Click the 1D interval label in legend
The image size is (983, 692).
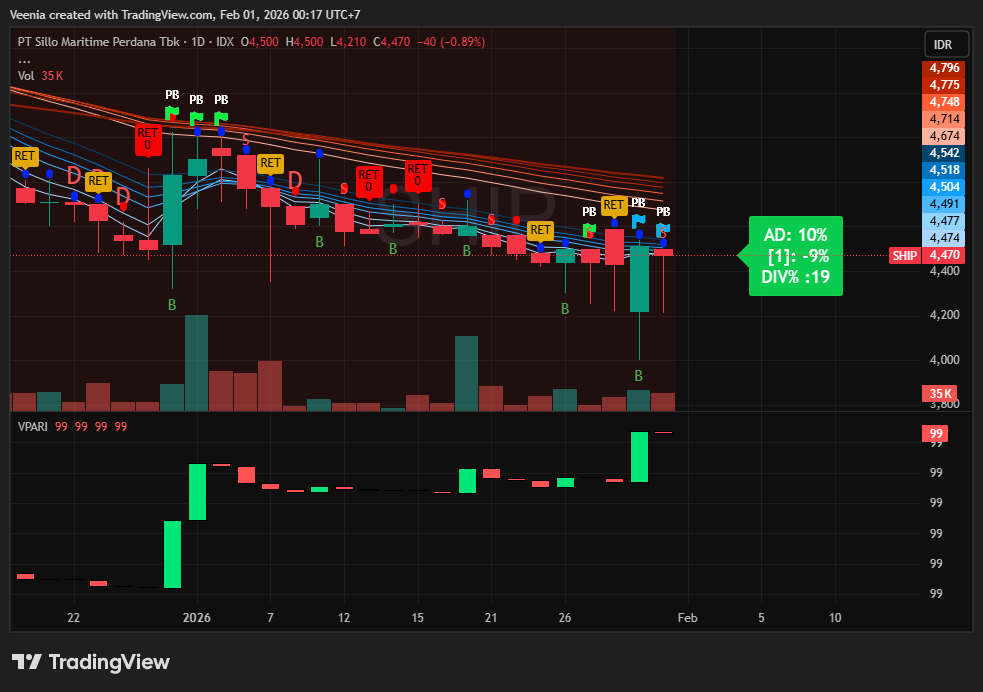[197, 42]
